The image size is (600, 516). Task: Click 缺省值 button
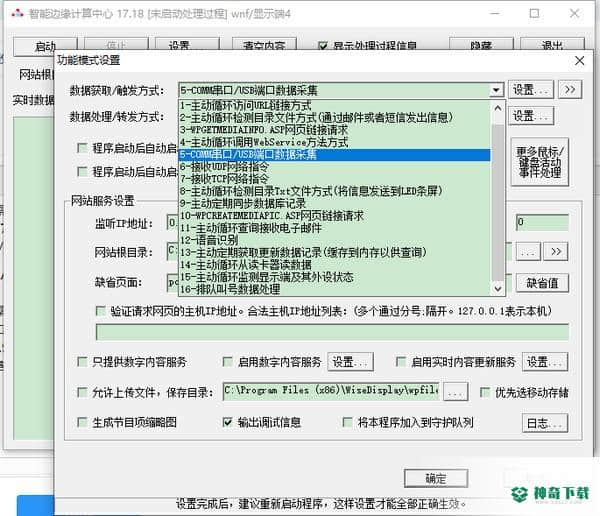coord(542,283)
